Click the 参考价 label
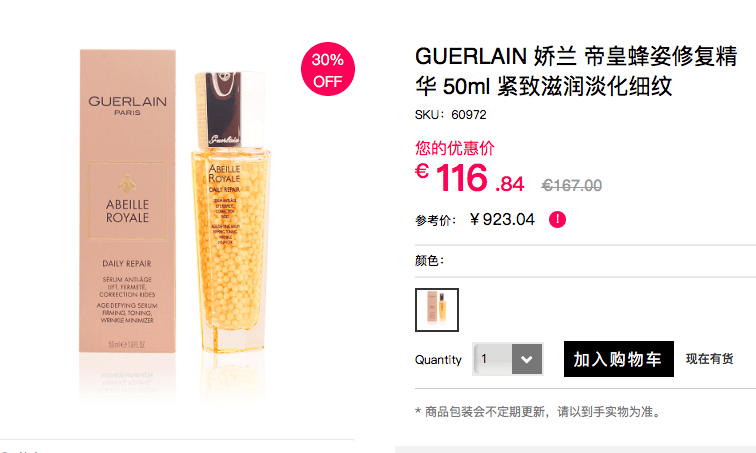Screen dimensions: 756x453 click(x=435, y=221)
